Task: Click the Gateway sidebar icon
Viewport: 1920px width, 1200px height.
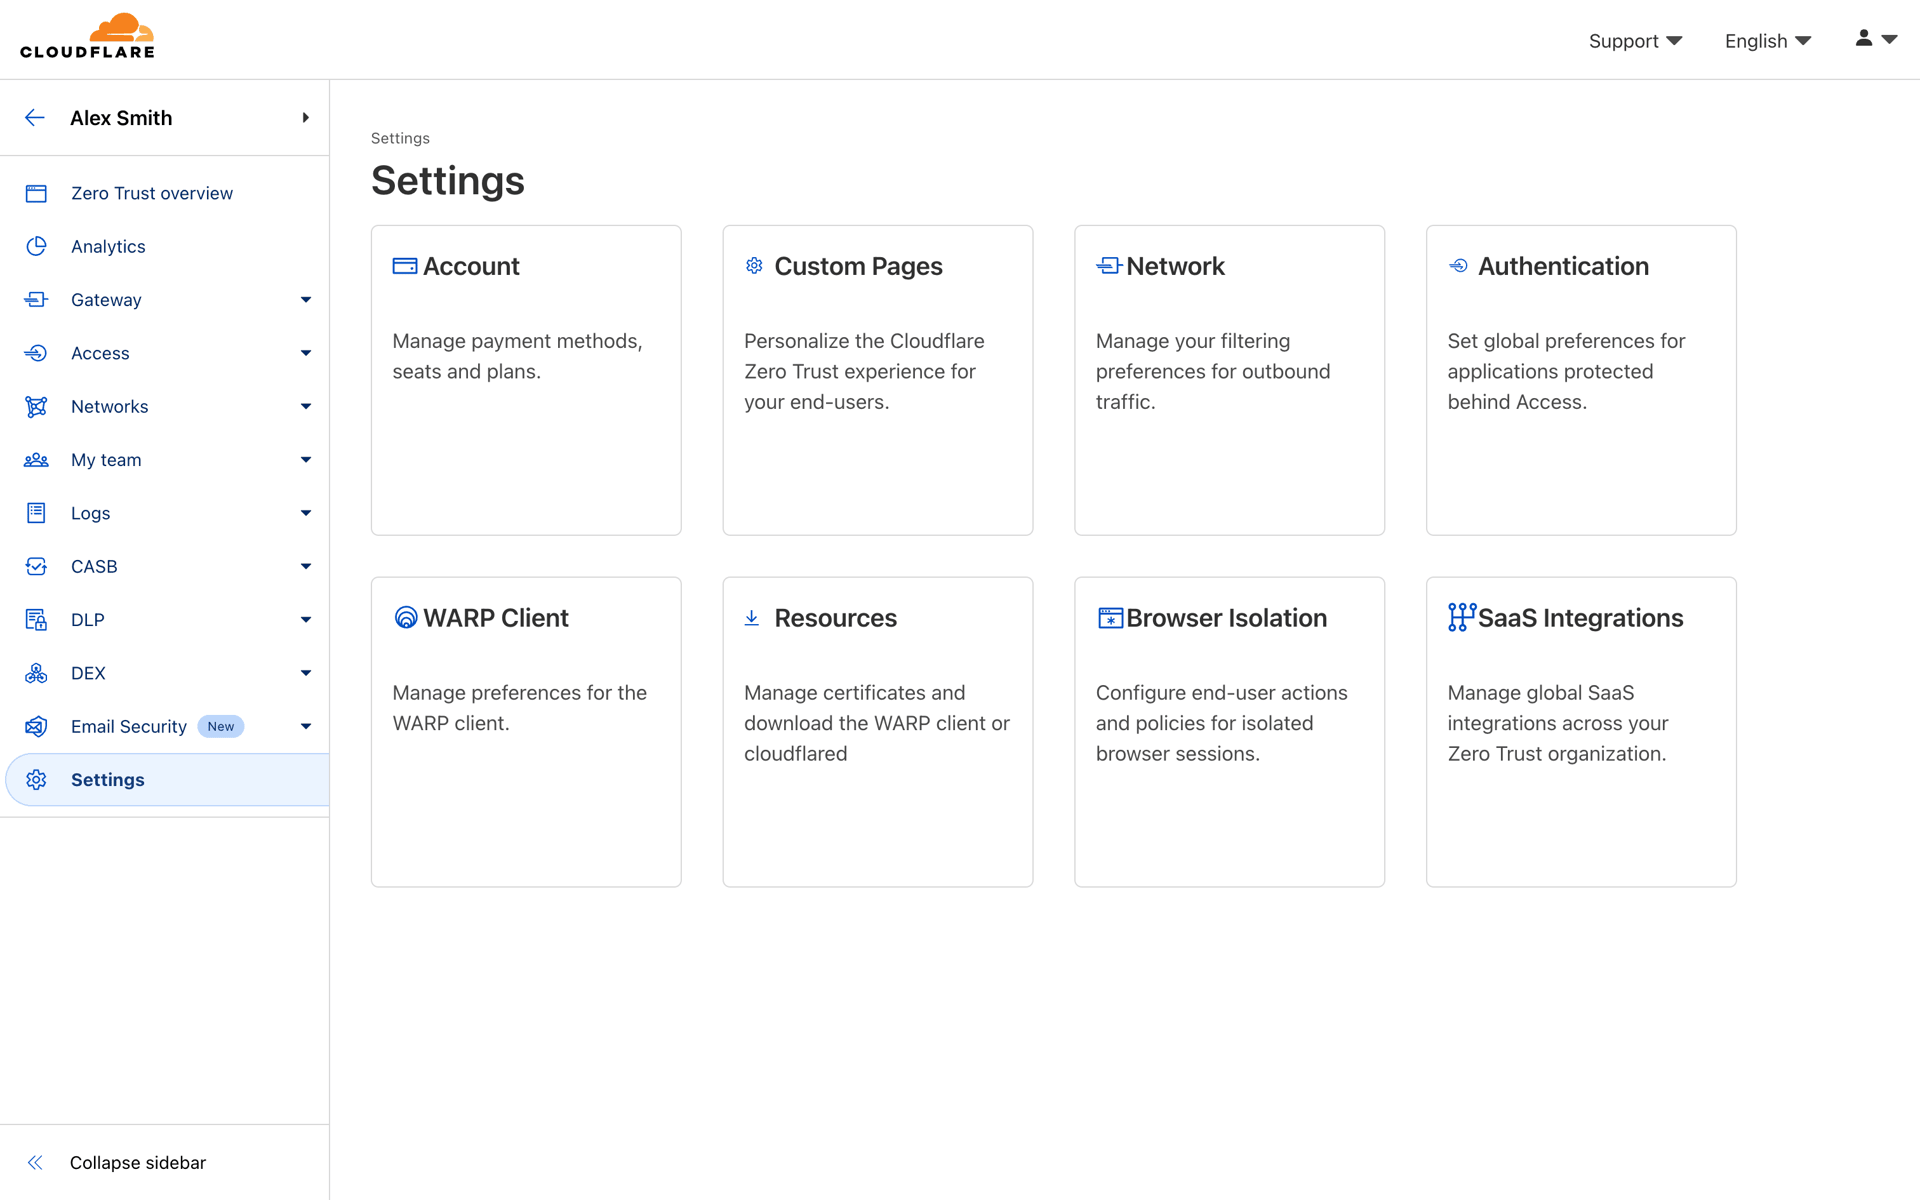Action: tap(36, 300)
